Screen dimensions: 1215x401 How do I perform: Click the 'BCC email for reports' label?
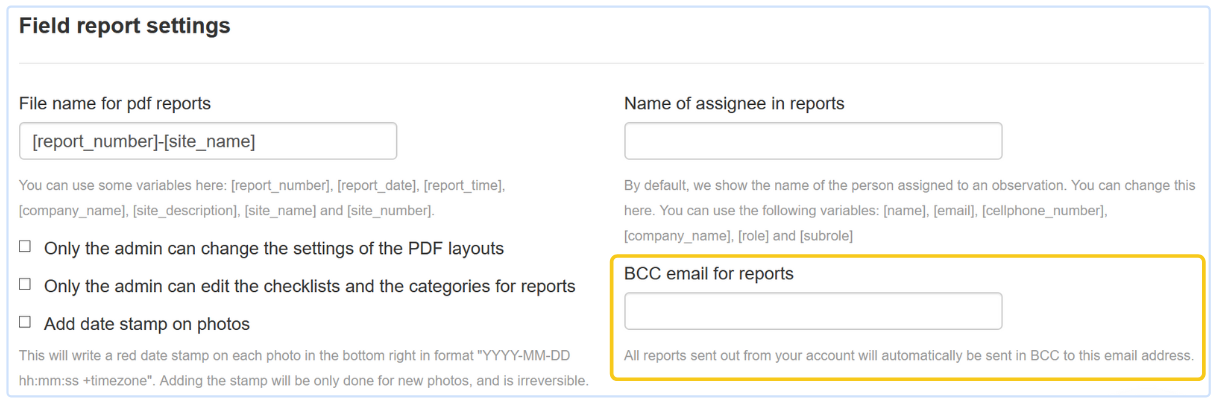pos(708,273)
